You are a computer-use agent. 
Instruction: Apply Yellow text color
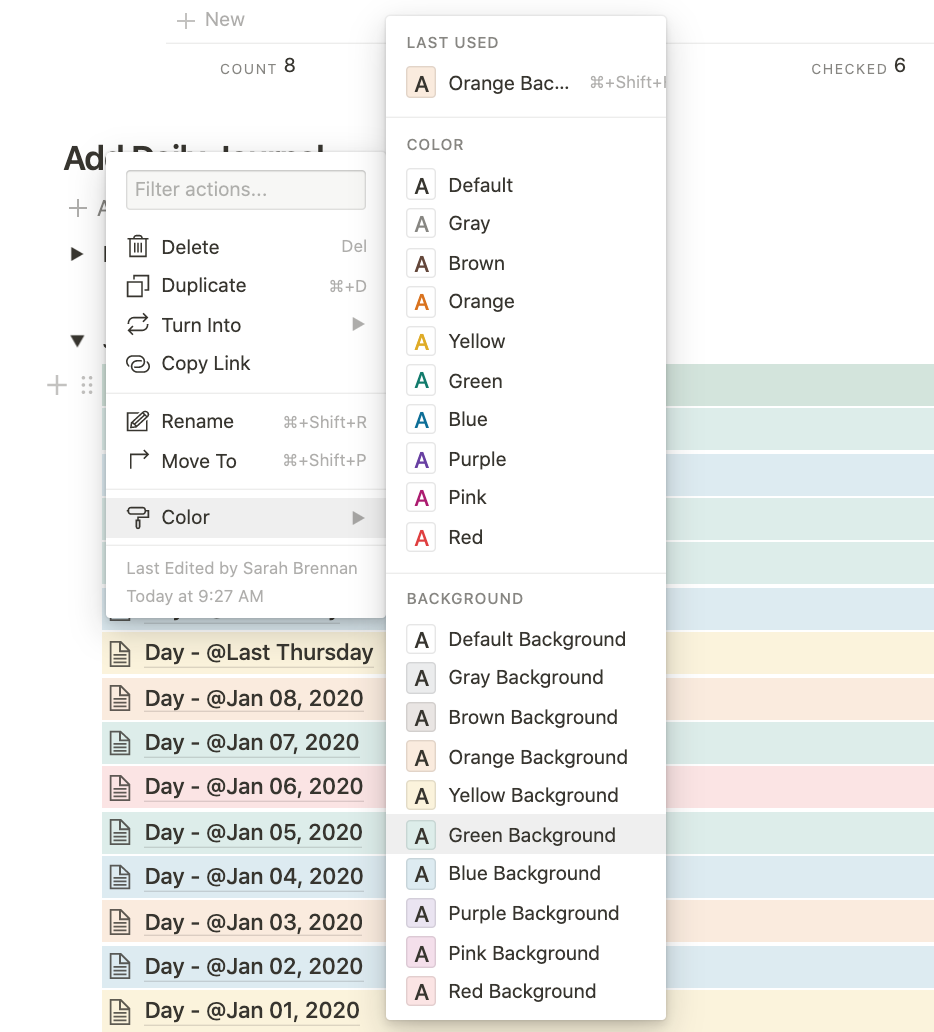click(526, 341)
